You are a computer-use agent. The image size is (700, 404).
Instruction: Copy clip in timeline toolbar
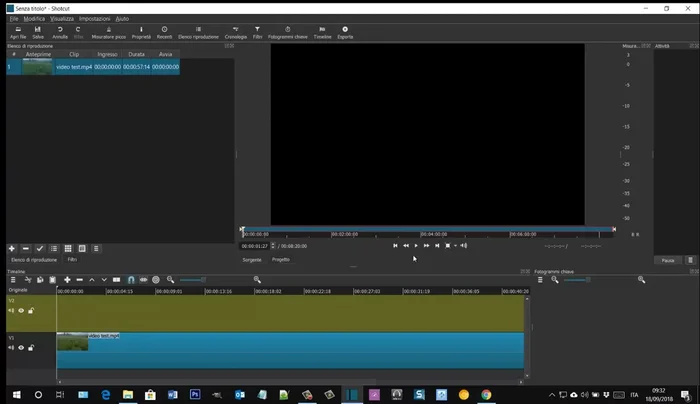[x=40, y=280]
